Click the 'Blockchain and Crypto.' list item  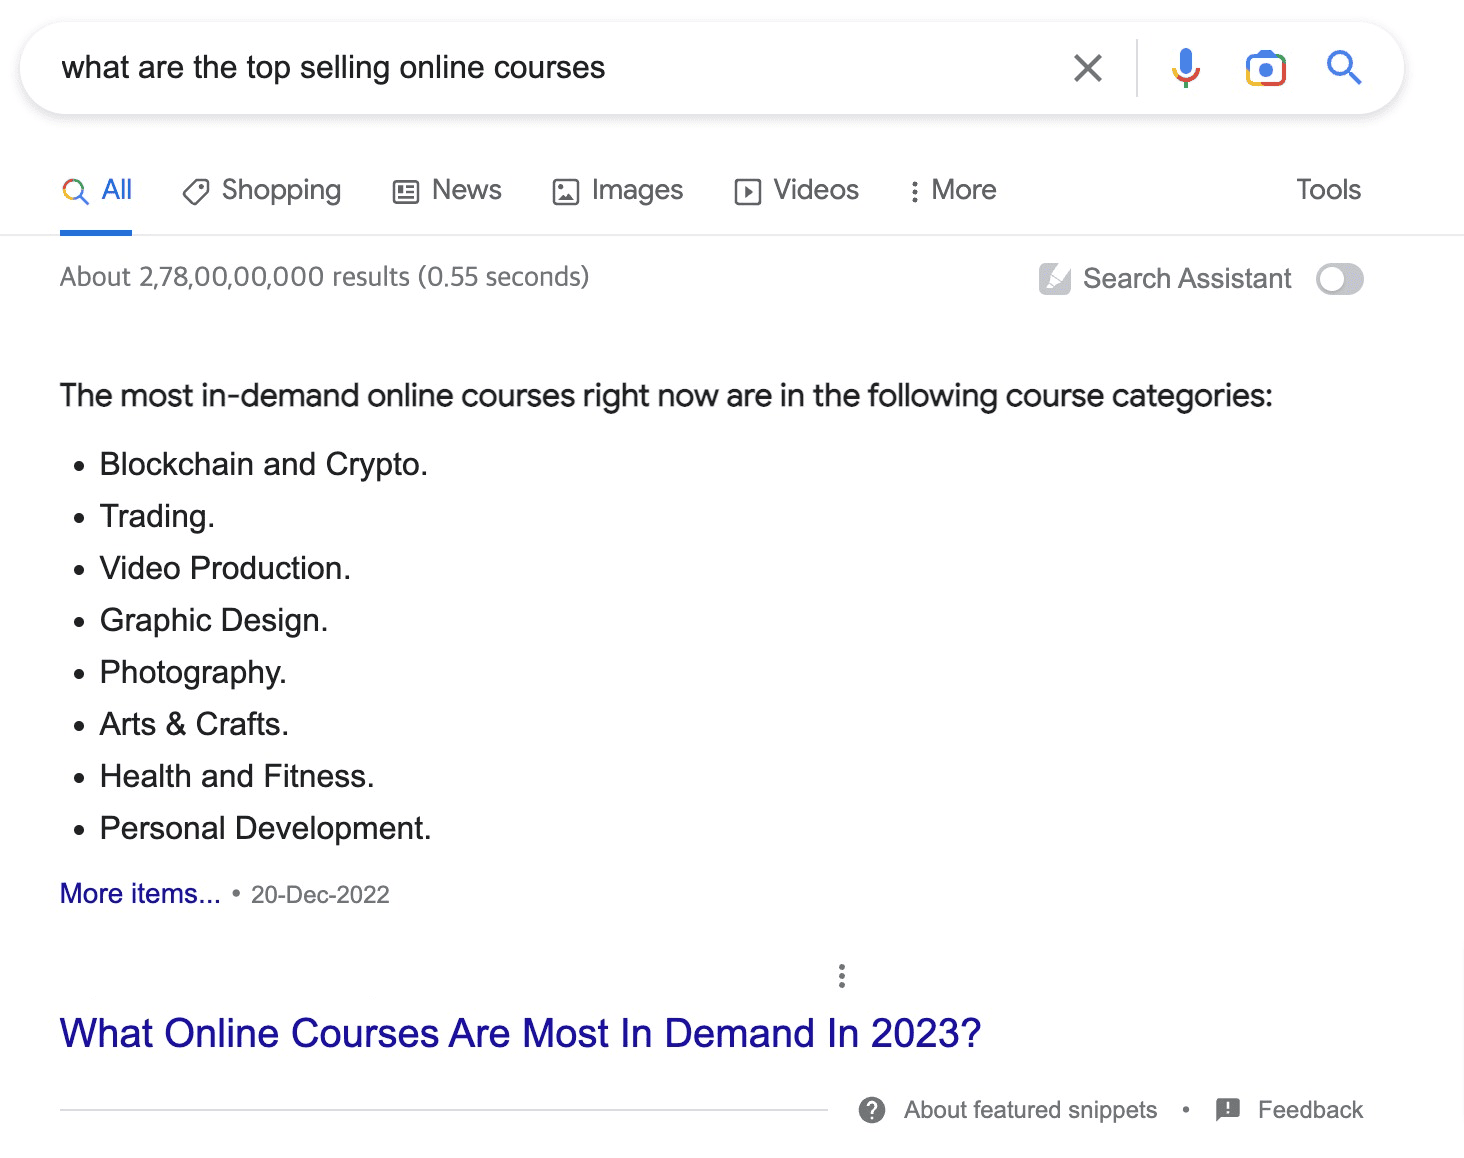[x=264, y=464]
